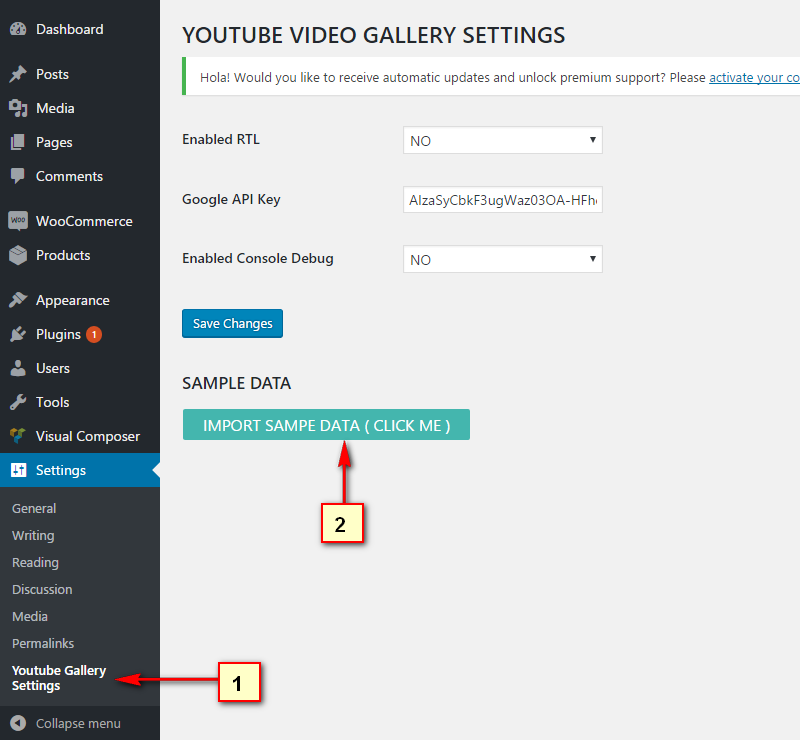
Task: Open Media via its camera icon
Action: 18,108
